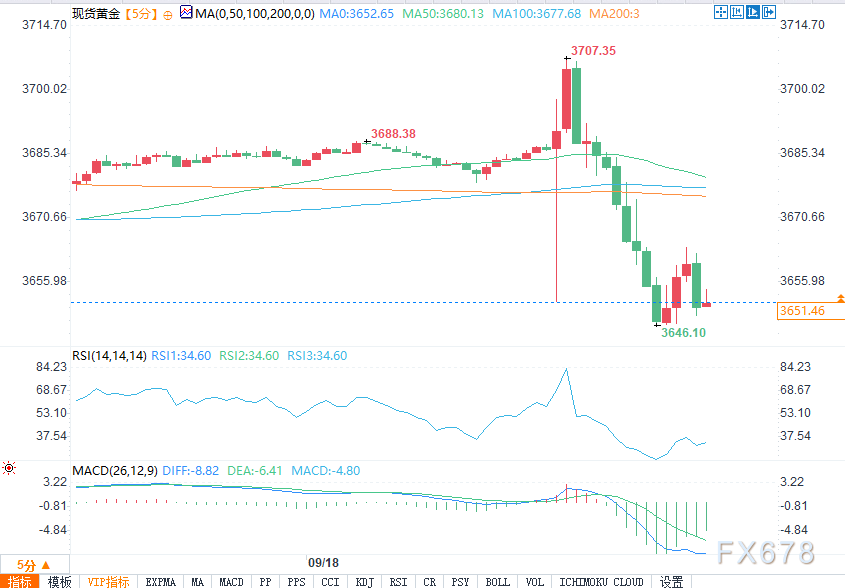Click the EXPMA indicator button

tap(161, 582)
